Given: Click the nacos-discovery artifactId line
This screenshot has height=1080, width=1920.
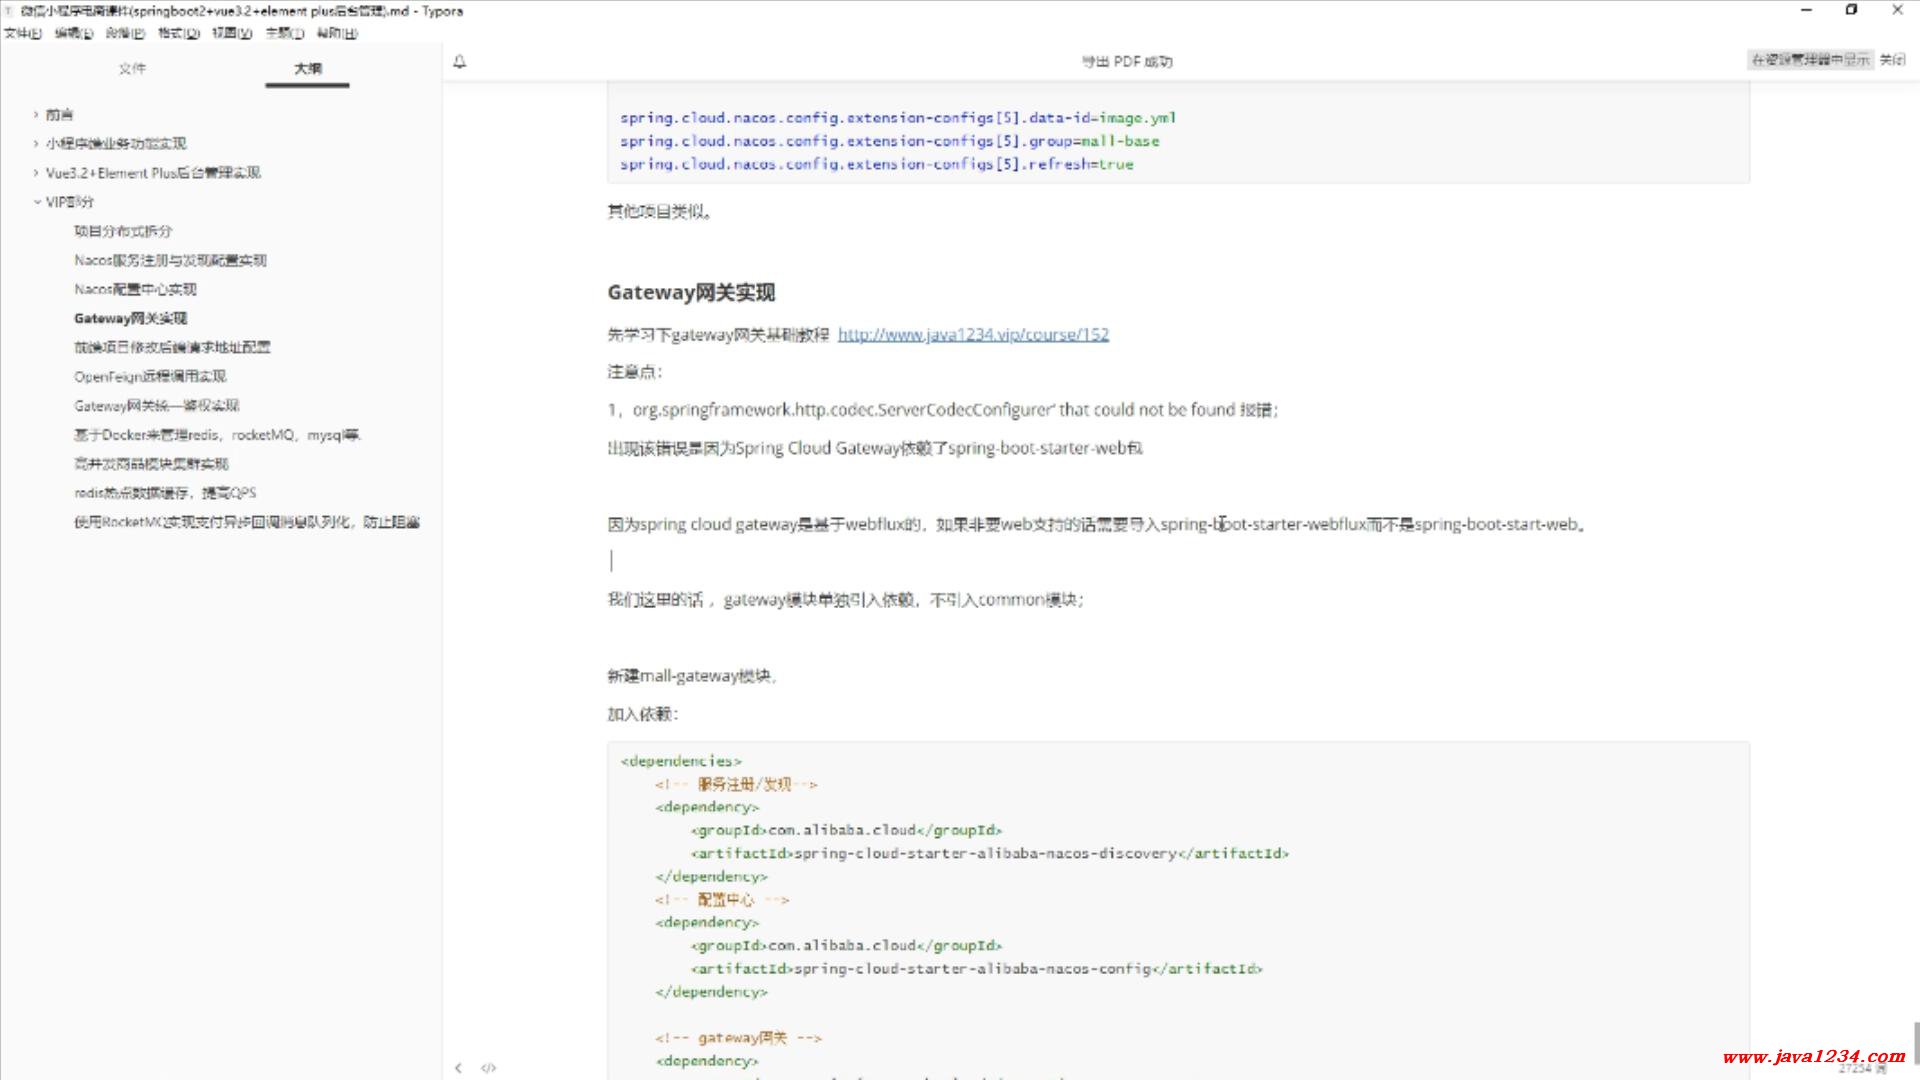Looking at the screenshot, I should [x=989, y=854].
